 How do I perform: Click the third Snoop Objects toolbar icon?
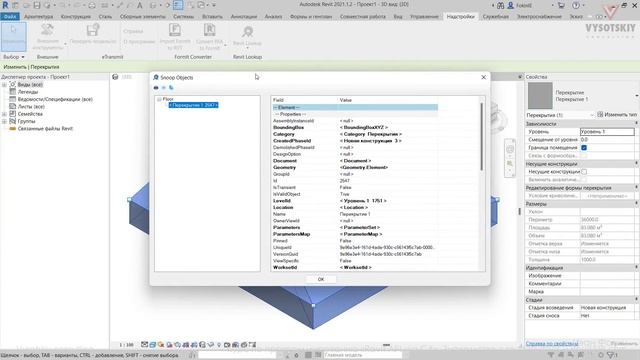pyautogui.click(x=171, y=88)
